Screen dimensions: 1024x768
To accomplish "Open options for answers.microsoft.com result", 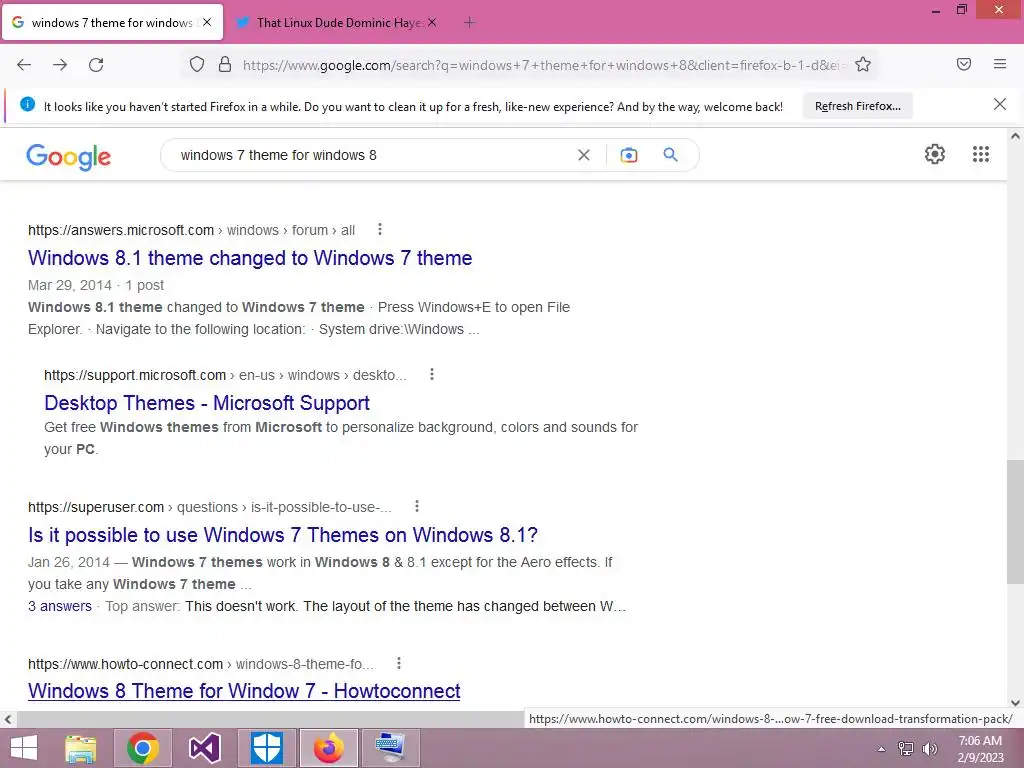I will point(380,229).
